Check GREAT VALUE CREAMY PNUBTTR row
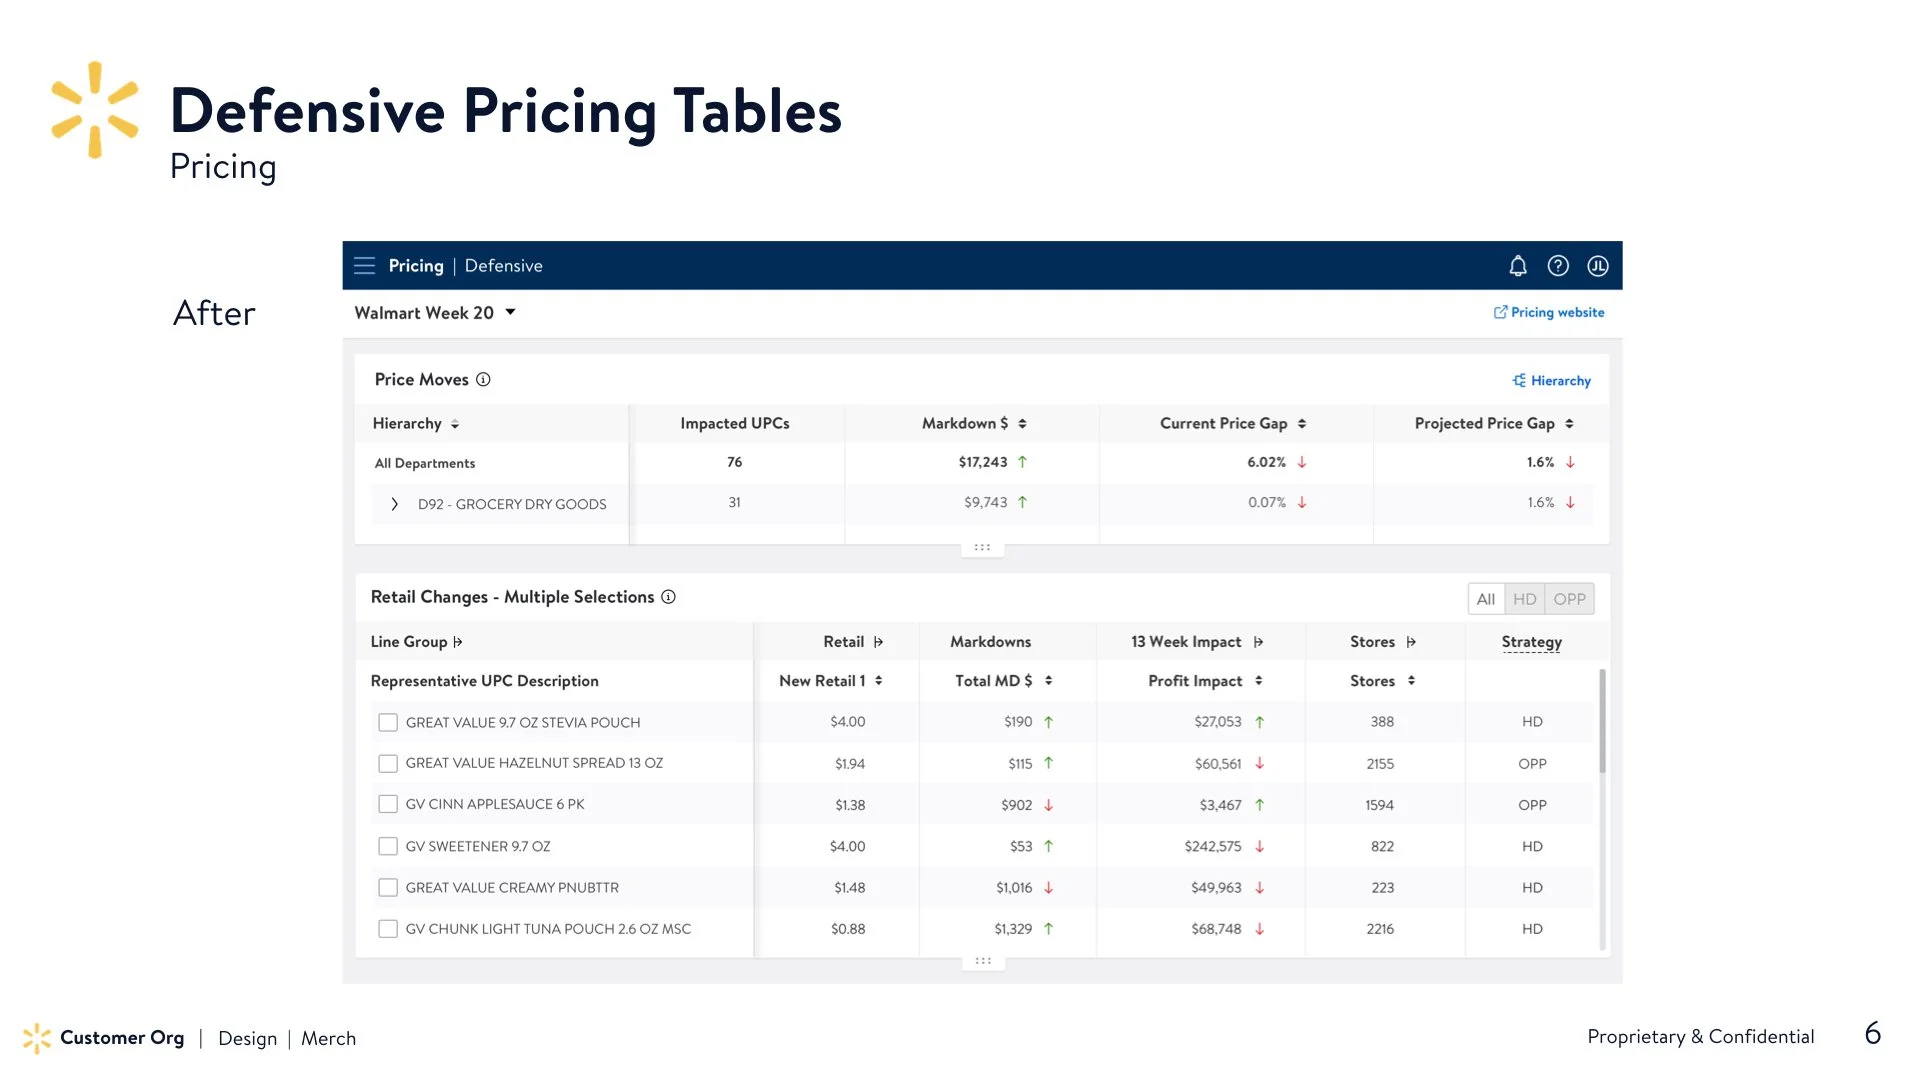The height and width of the screenshot is (1080, 1920). tap(388, 888)
